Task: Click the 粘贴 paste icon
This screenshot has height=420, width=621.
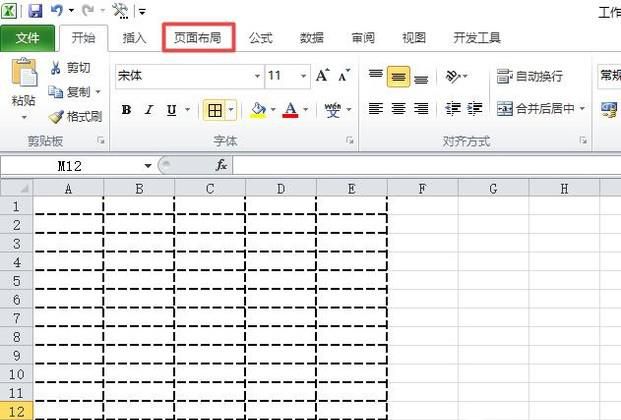Action: coord(24,73)
